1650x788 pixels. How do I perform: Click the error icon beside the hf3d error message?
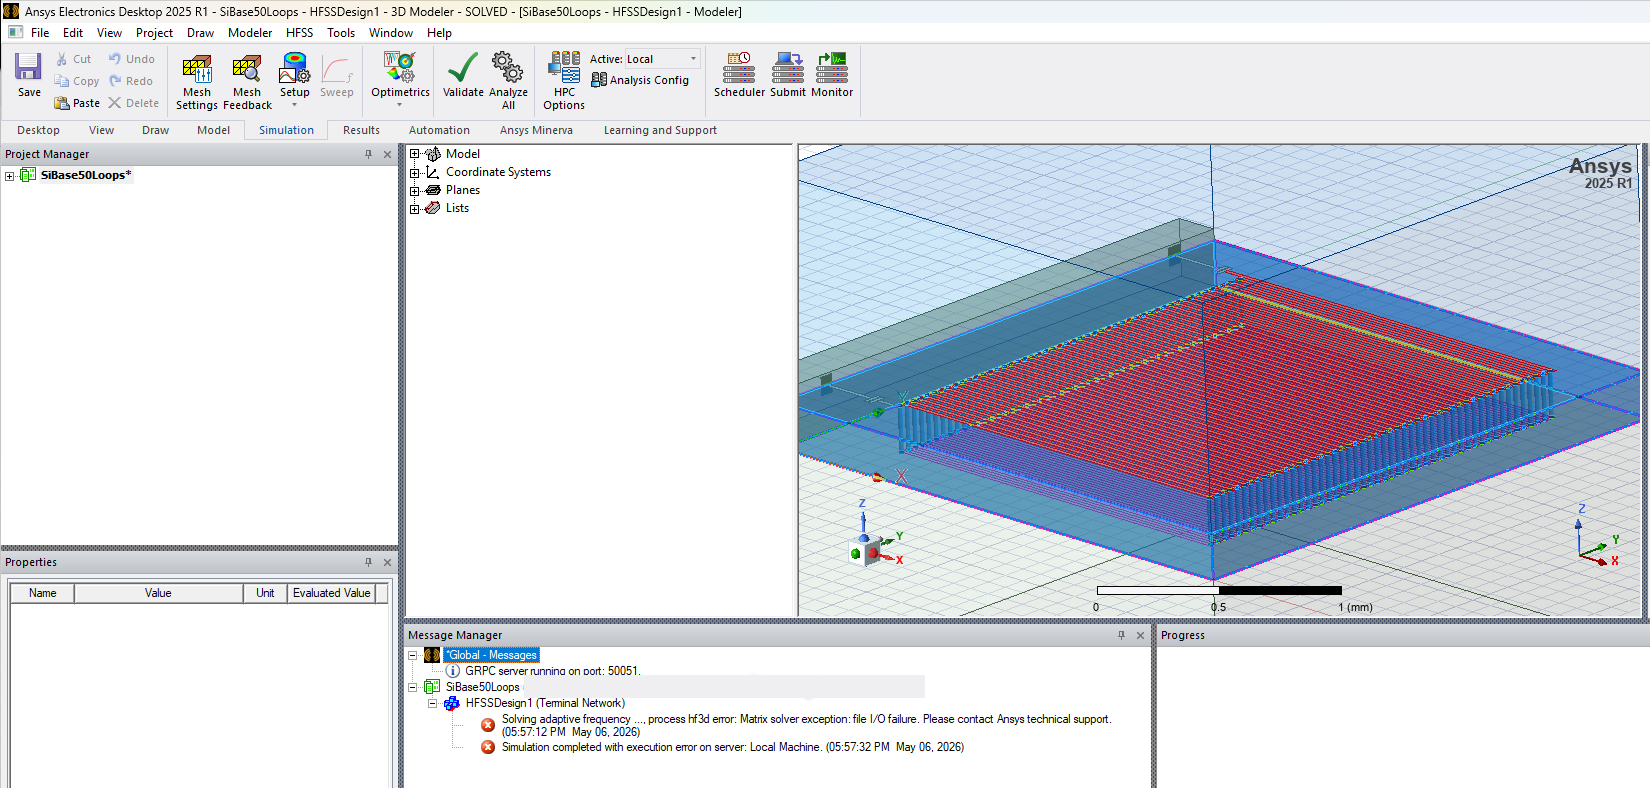(488, 725)
